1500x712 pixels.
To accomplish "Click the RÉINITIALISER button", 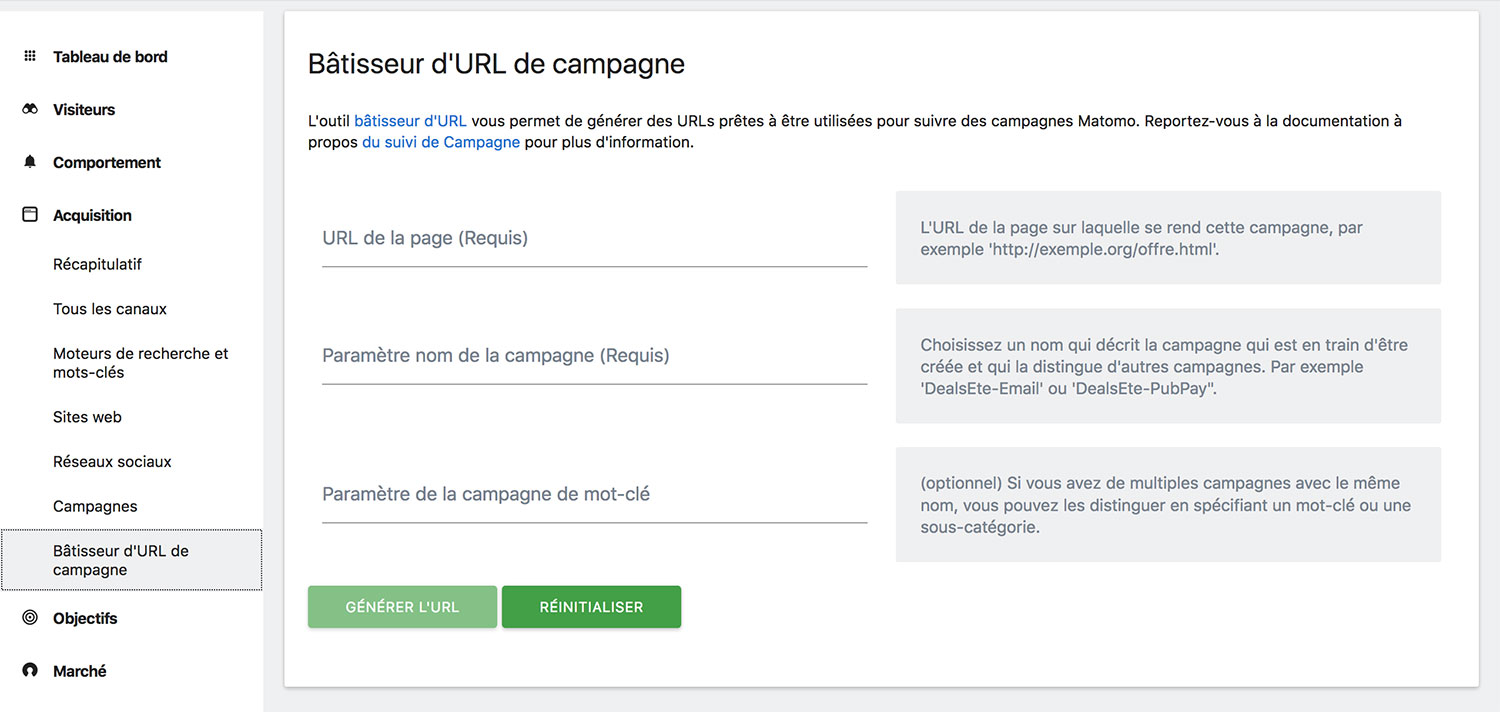I will point(591,607).
